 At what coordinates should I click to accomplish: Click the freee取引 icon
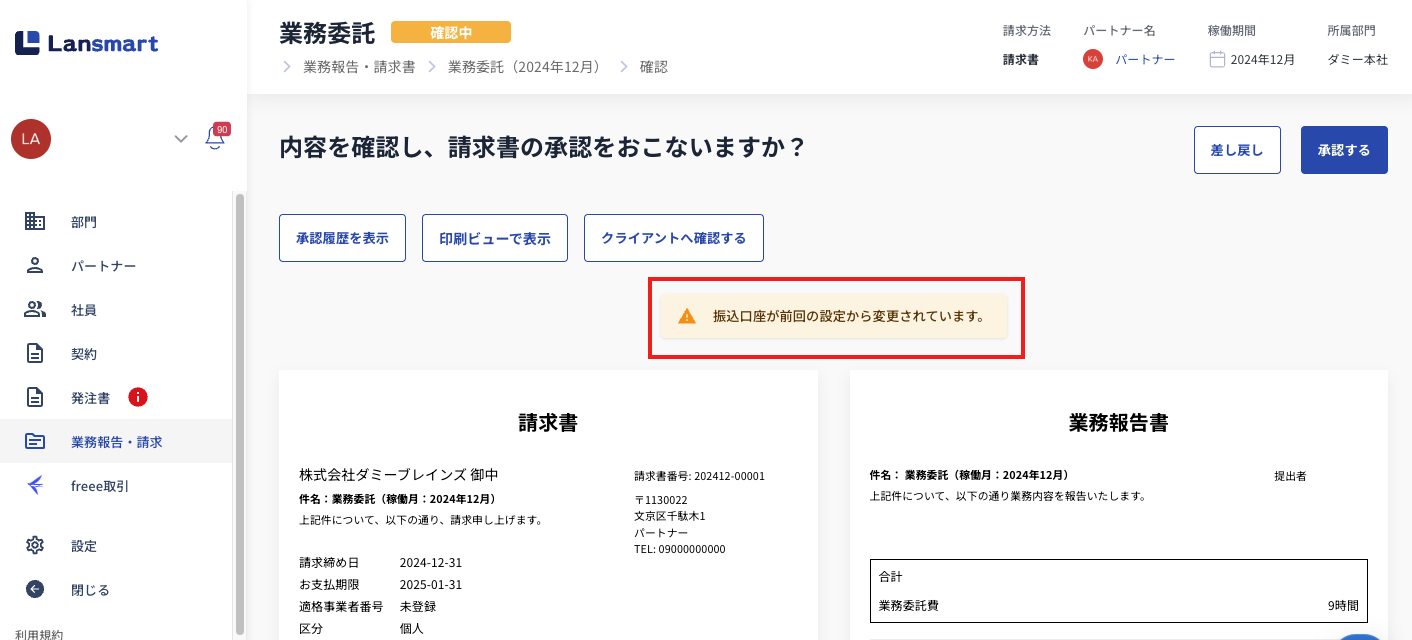click(x=35, y=486)
